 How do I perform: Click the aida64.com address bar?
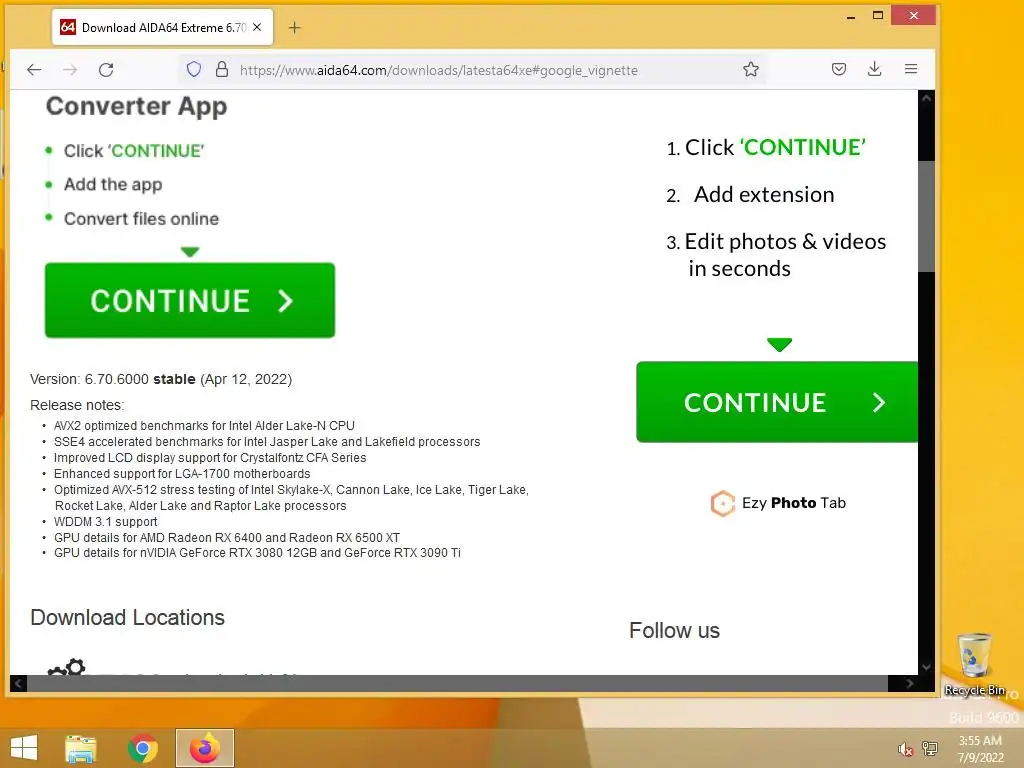coord(470,70)
